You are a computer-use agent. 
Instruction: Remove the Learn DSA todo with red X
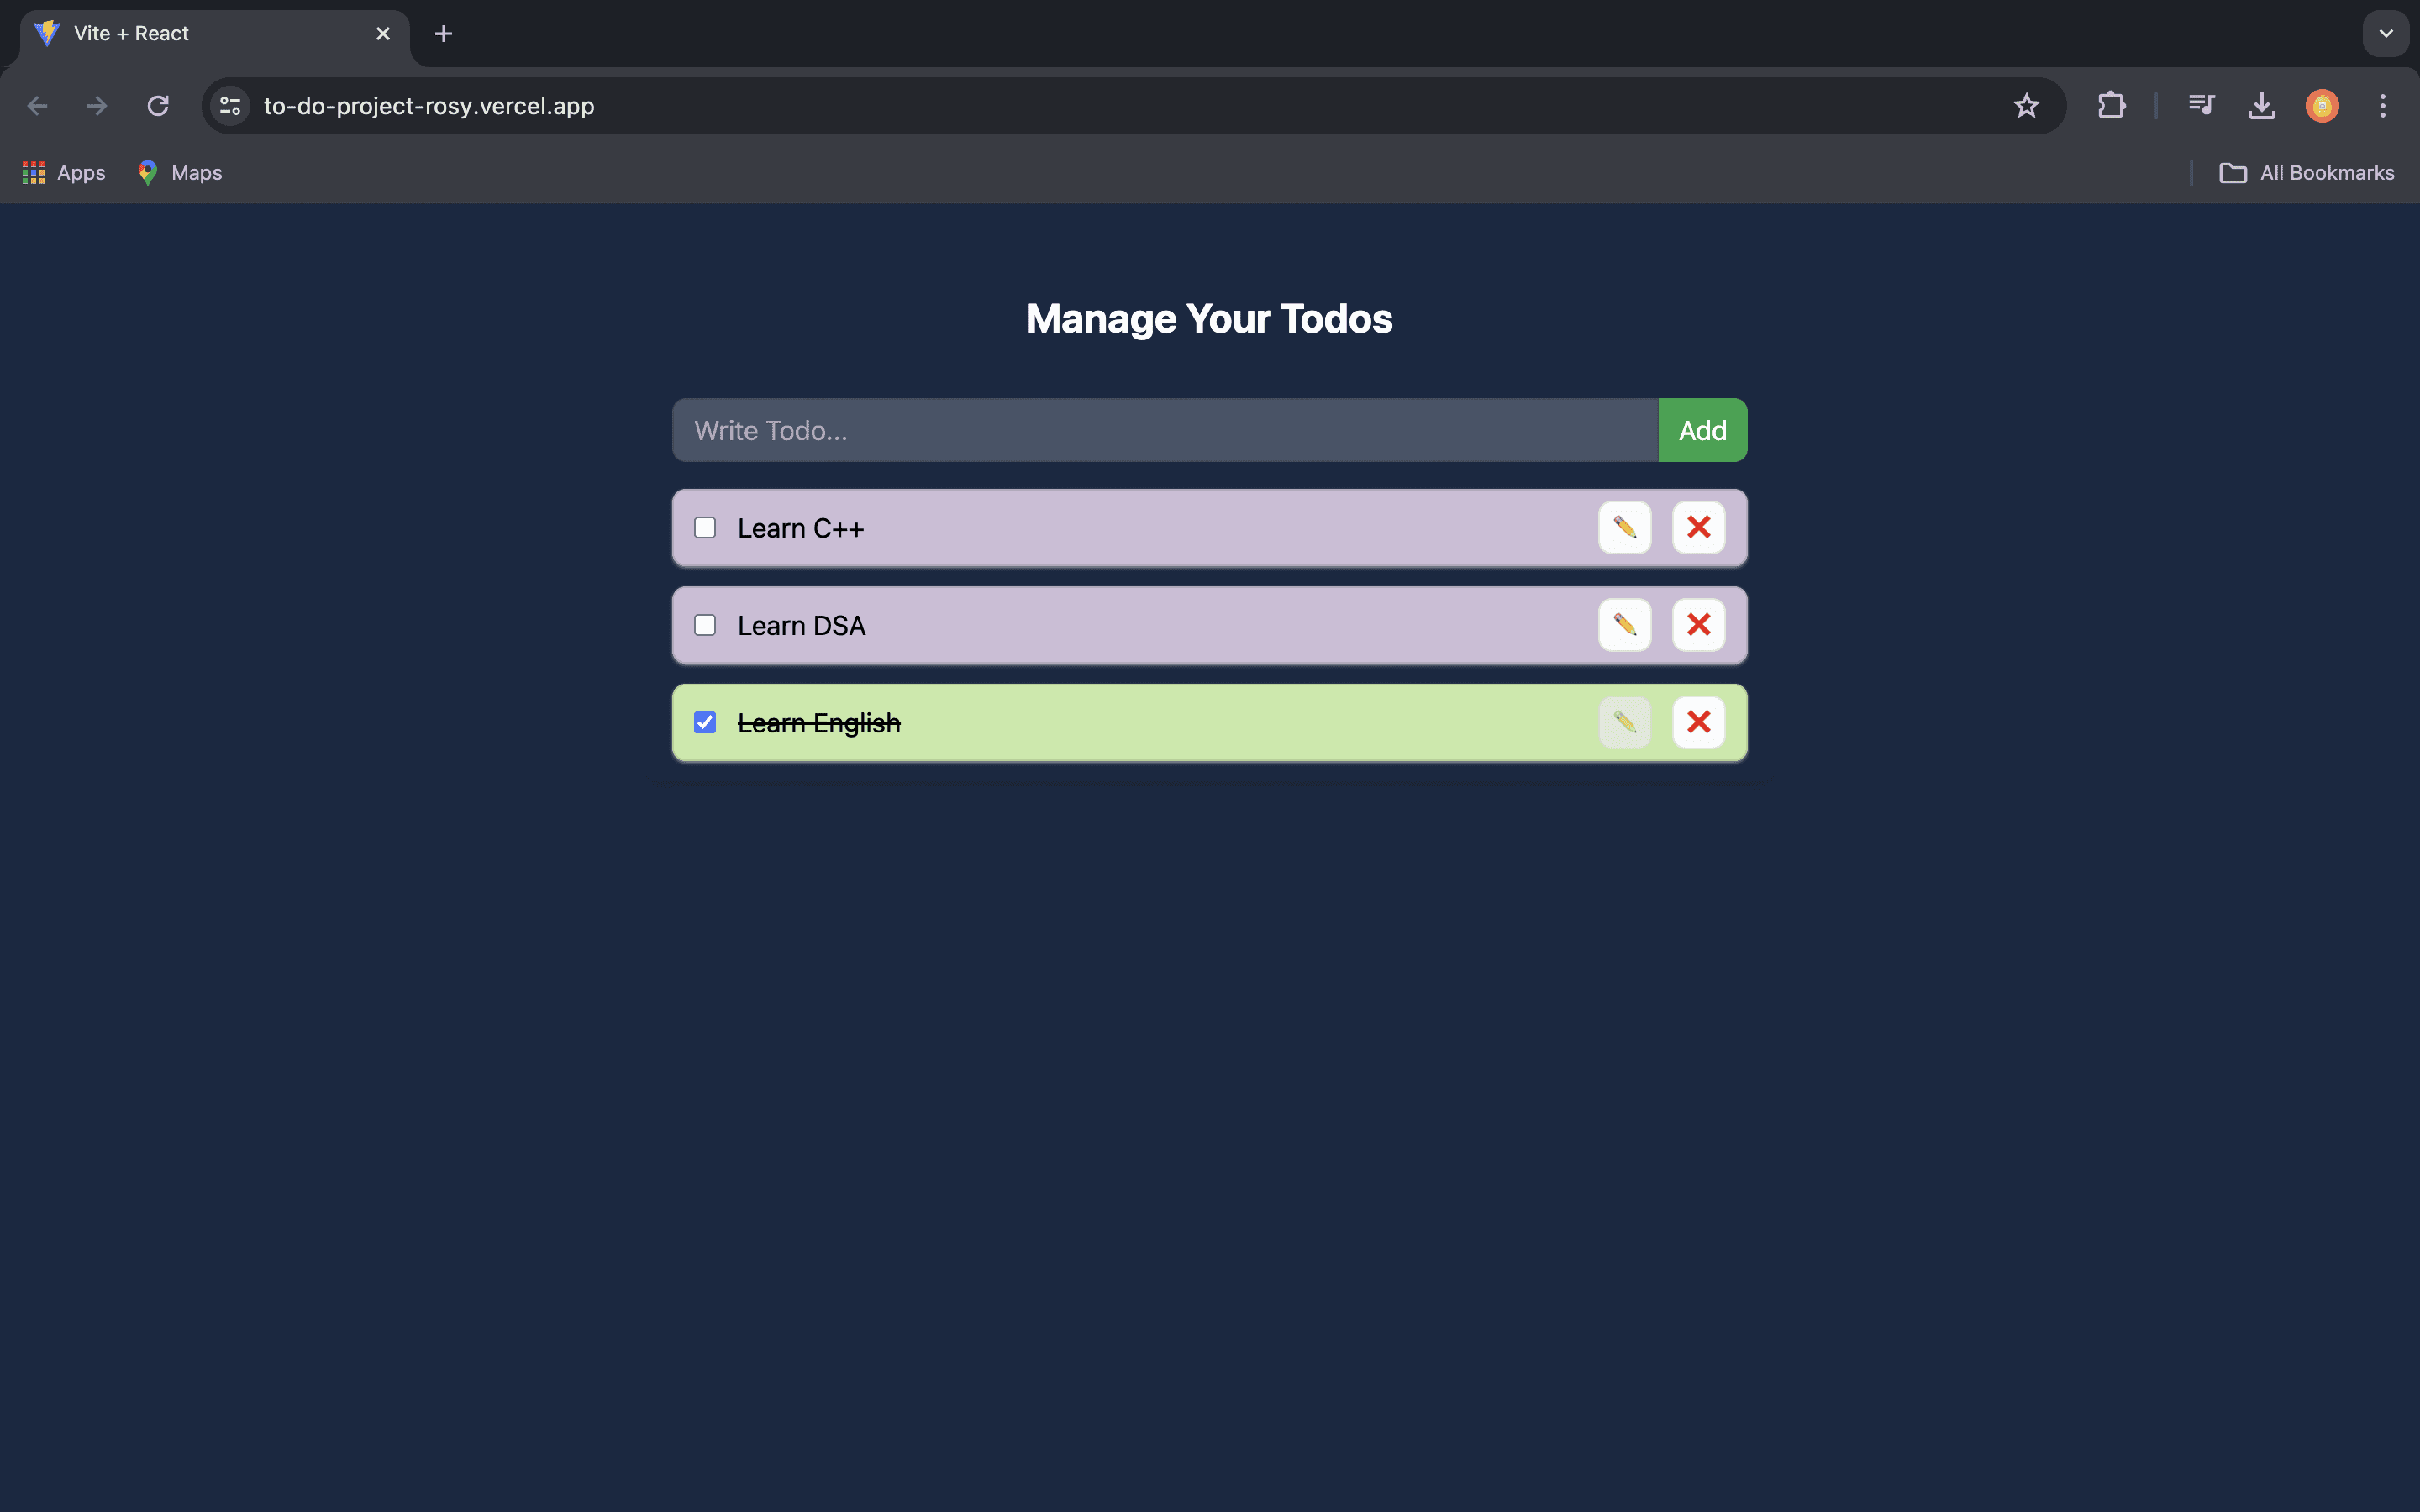click(1698, 625)
